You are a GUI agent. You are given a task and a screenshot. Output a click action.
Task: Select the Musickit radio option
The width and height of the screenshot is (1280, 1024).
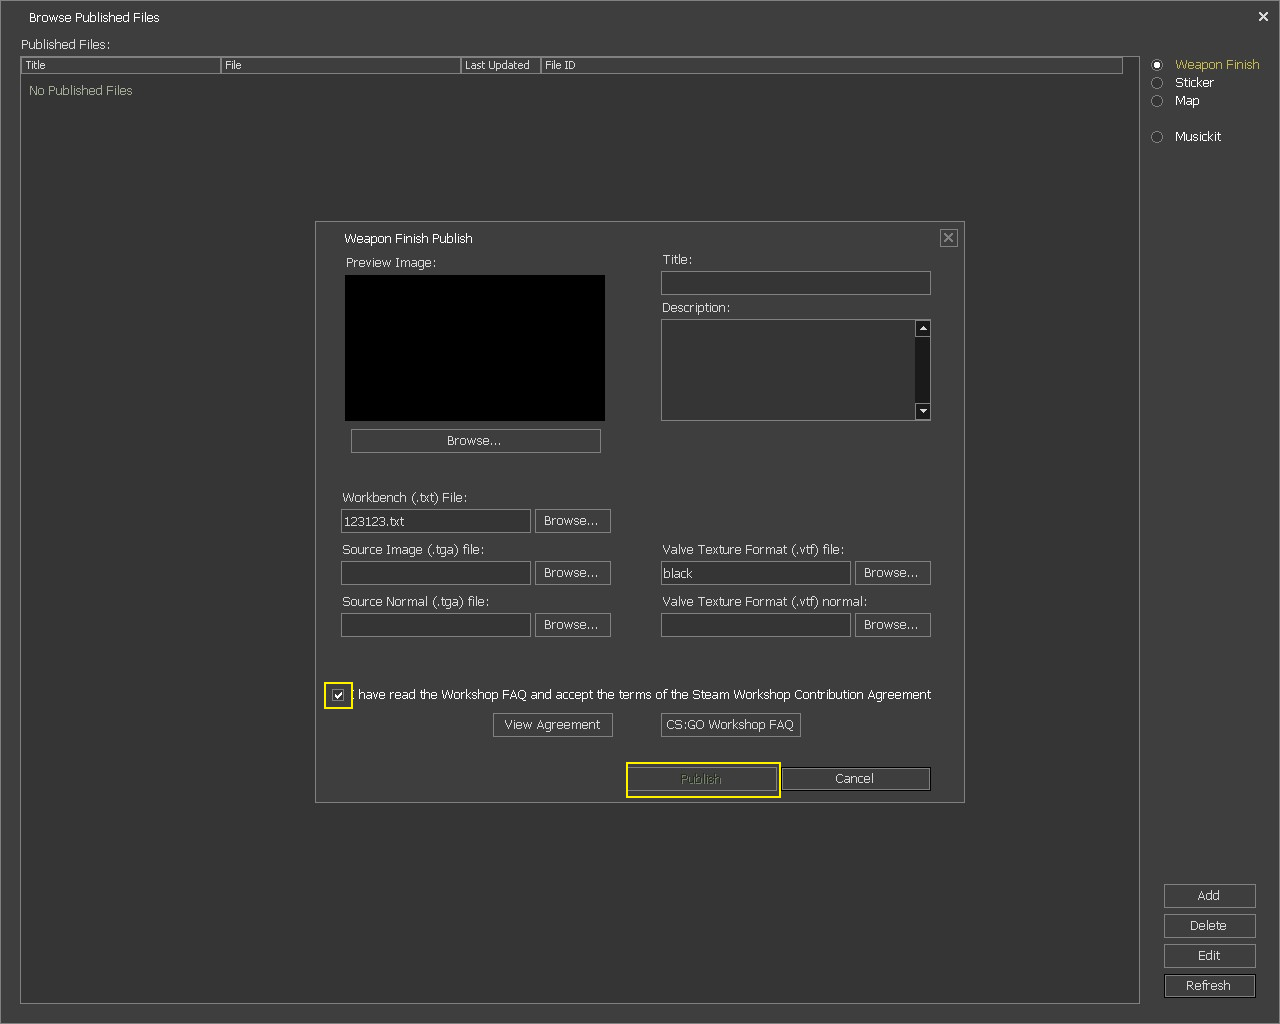pos(1157,137)
